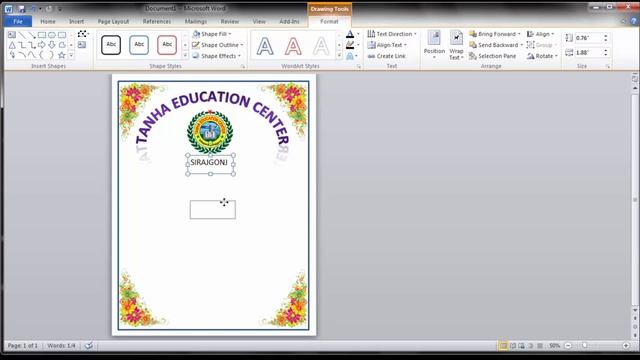Switch to the Page Layout tab

point(113,21)
